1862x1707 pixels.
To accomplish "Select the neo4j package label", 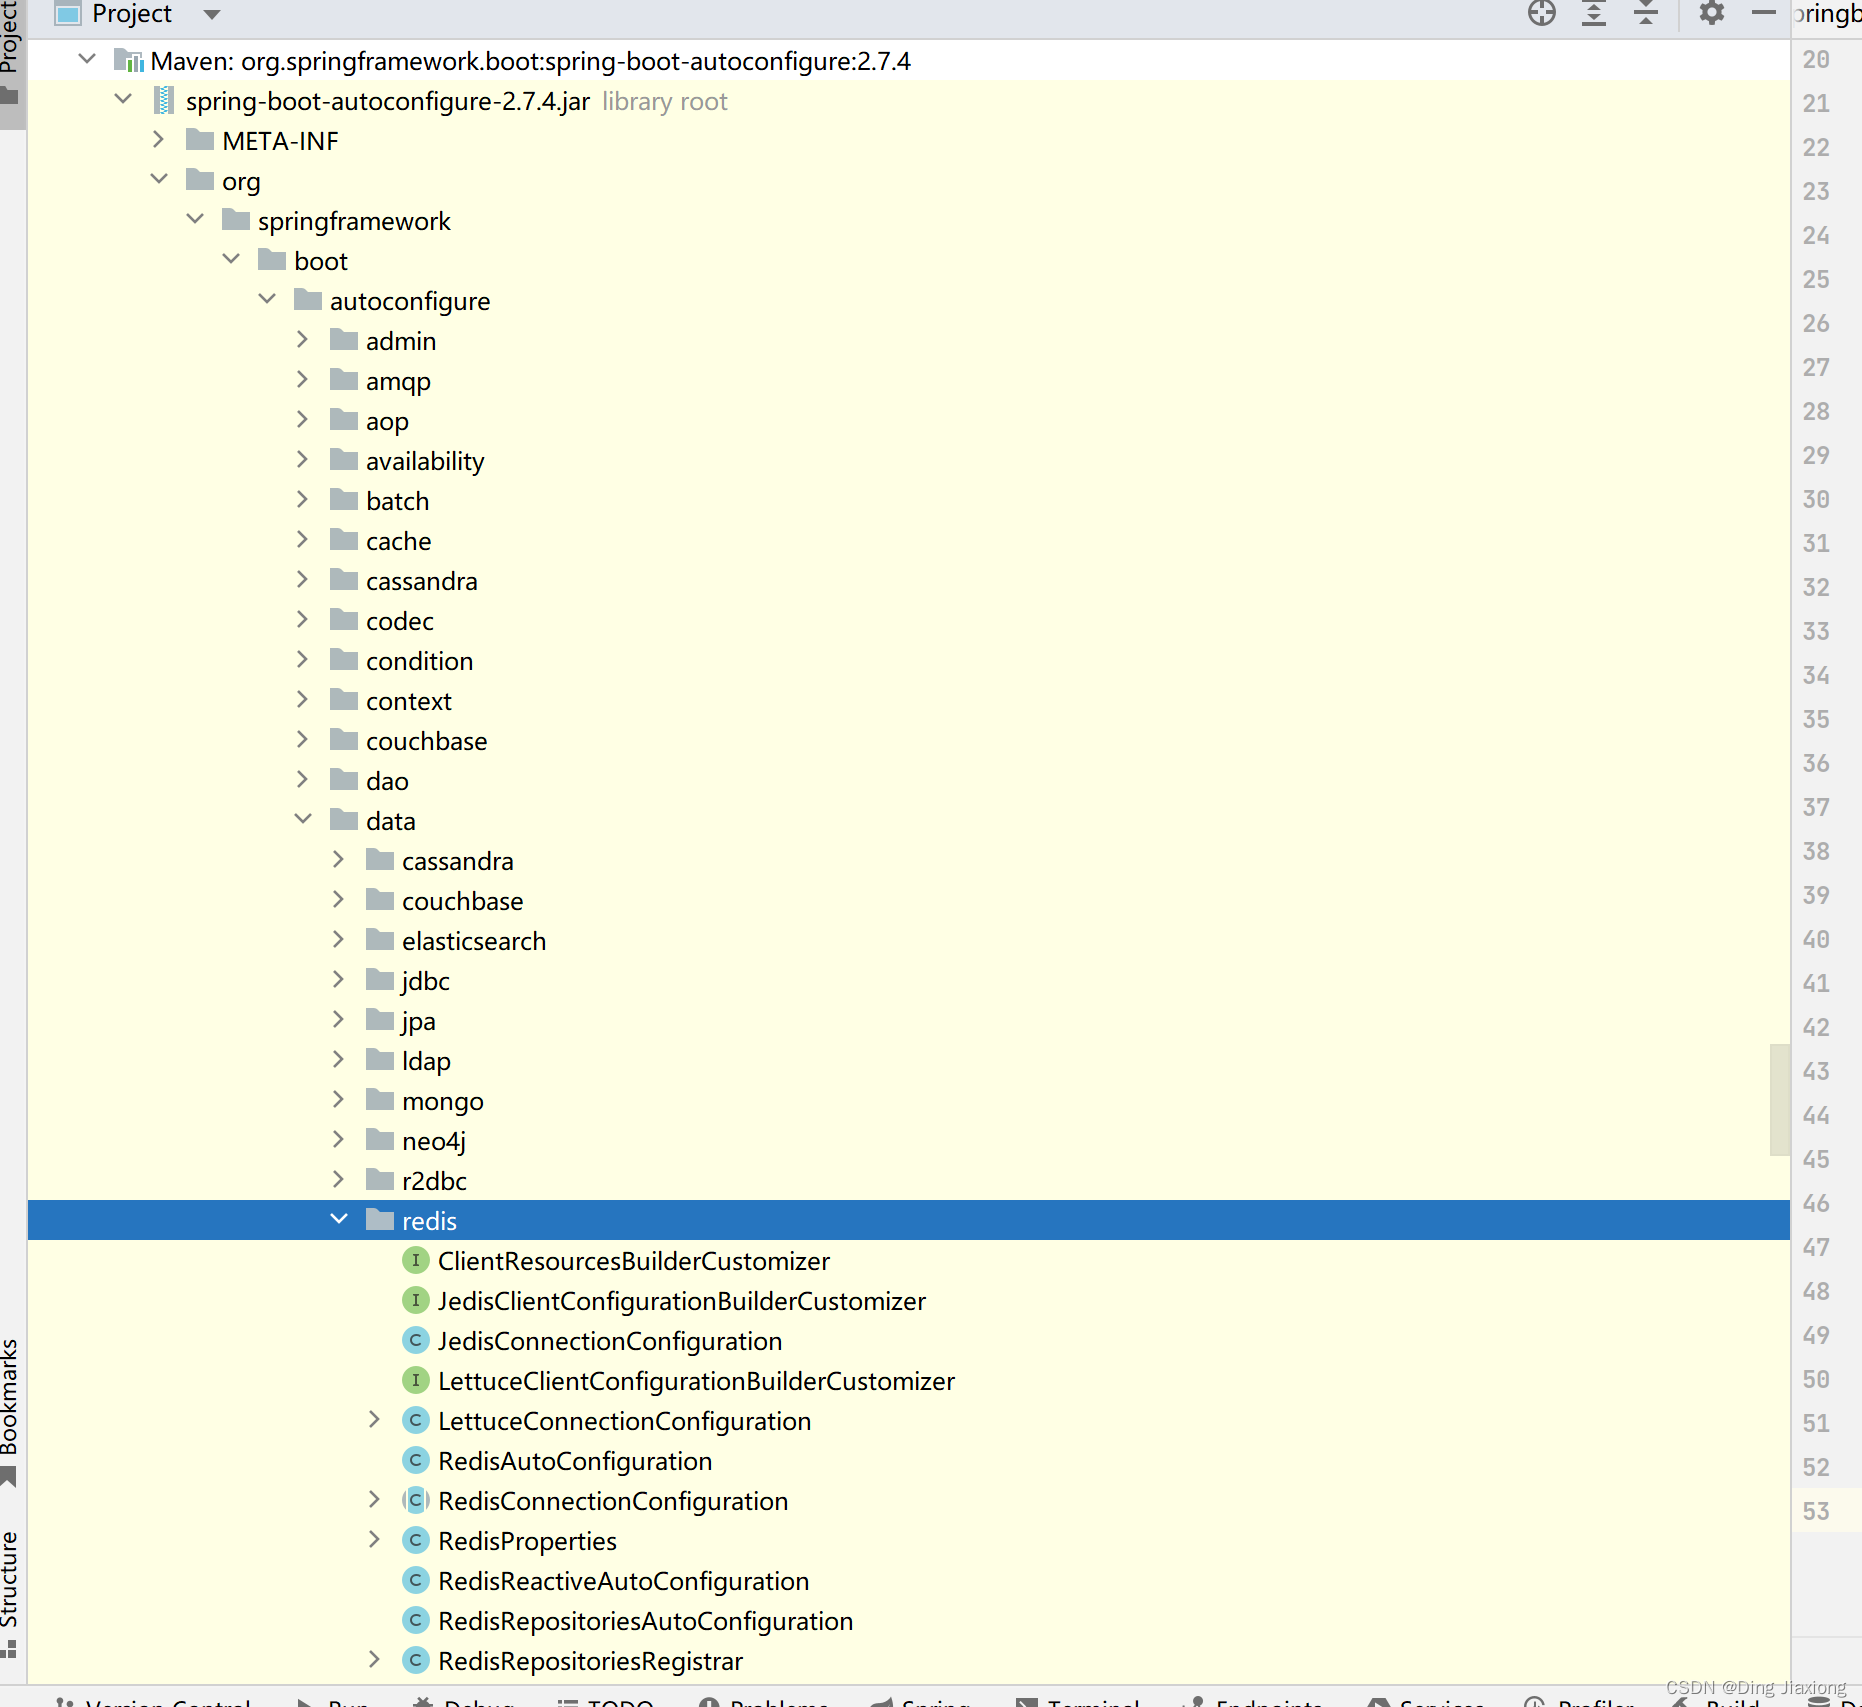I will click(x=434, y=1141).
